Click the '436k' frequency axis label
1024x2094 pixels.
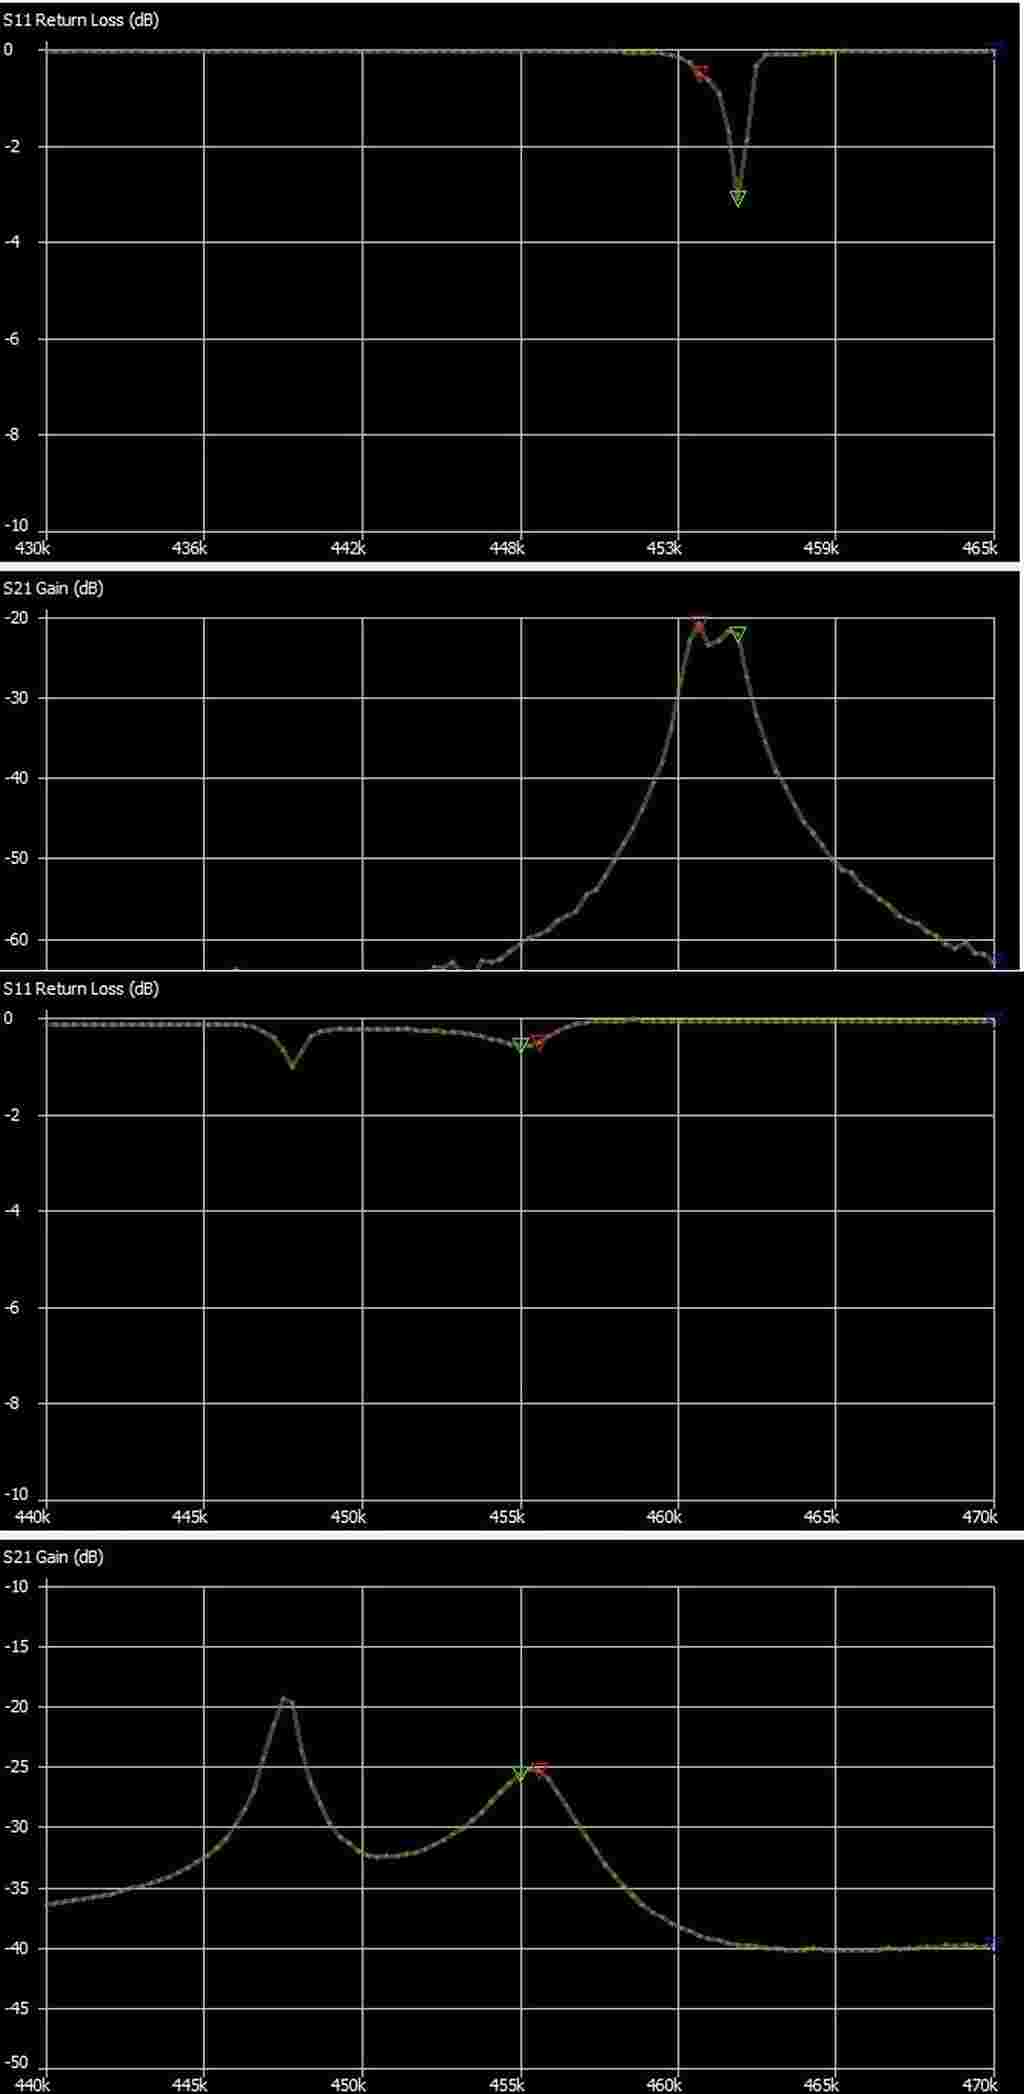190,548
